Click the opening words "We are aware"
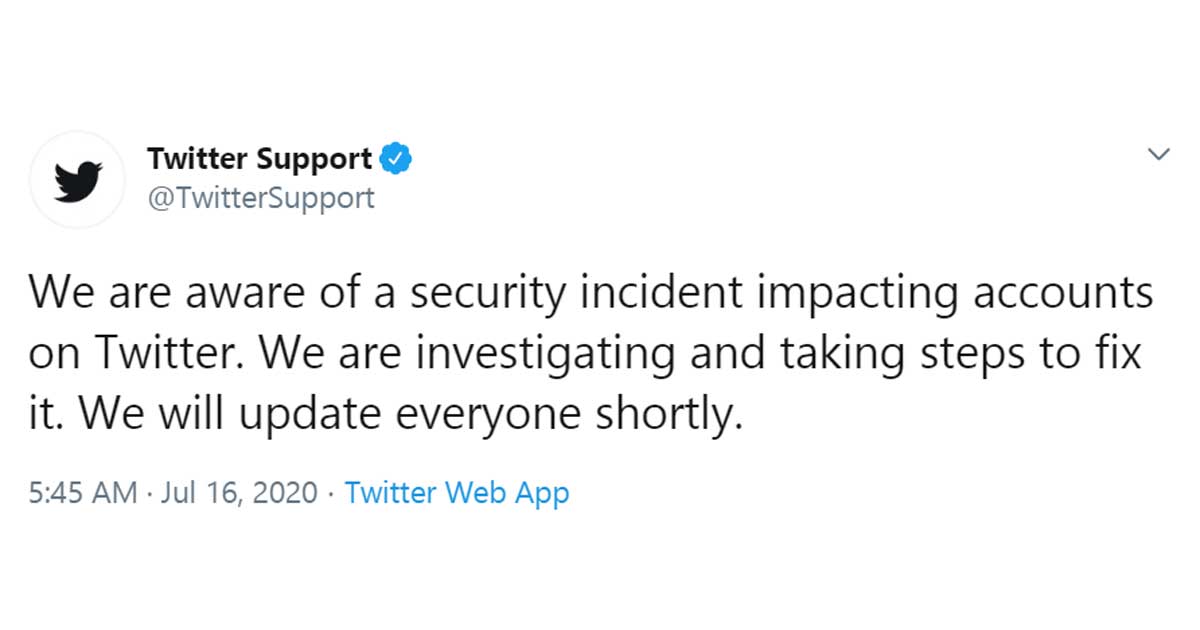Image resolution: width=1200 pixels, height=630 pixels. point(145,295)
